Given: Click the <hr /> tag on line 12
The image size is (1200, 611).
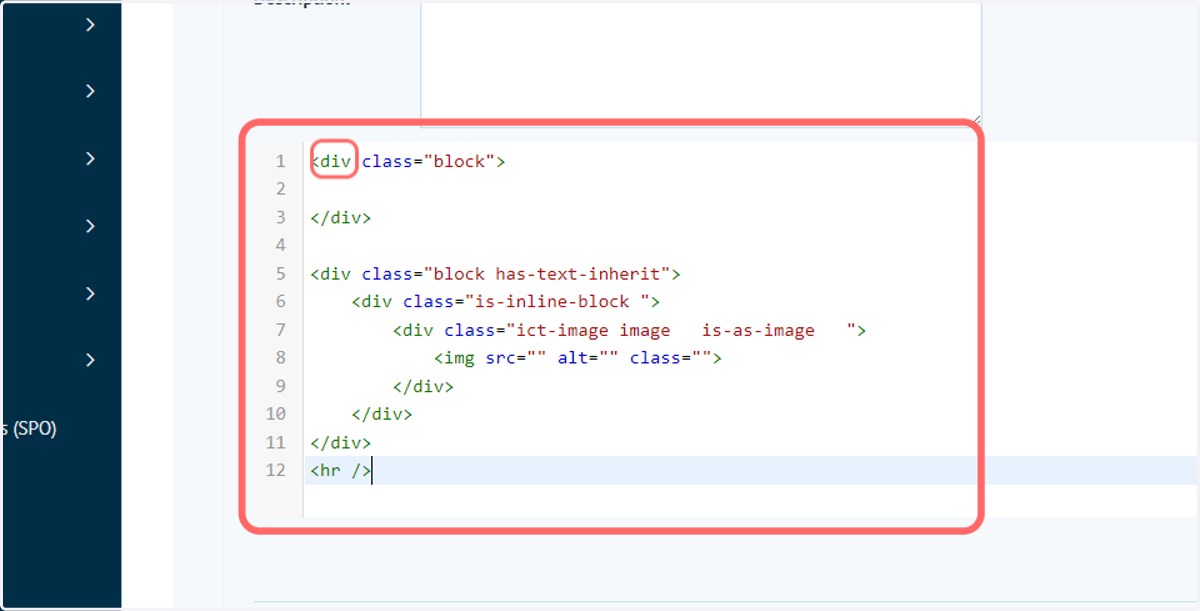Looking at the screenshot, I should click(341, 469).
